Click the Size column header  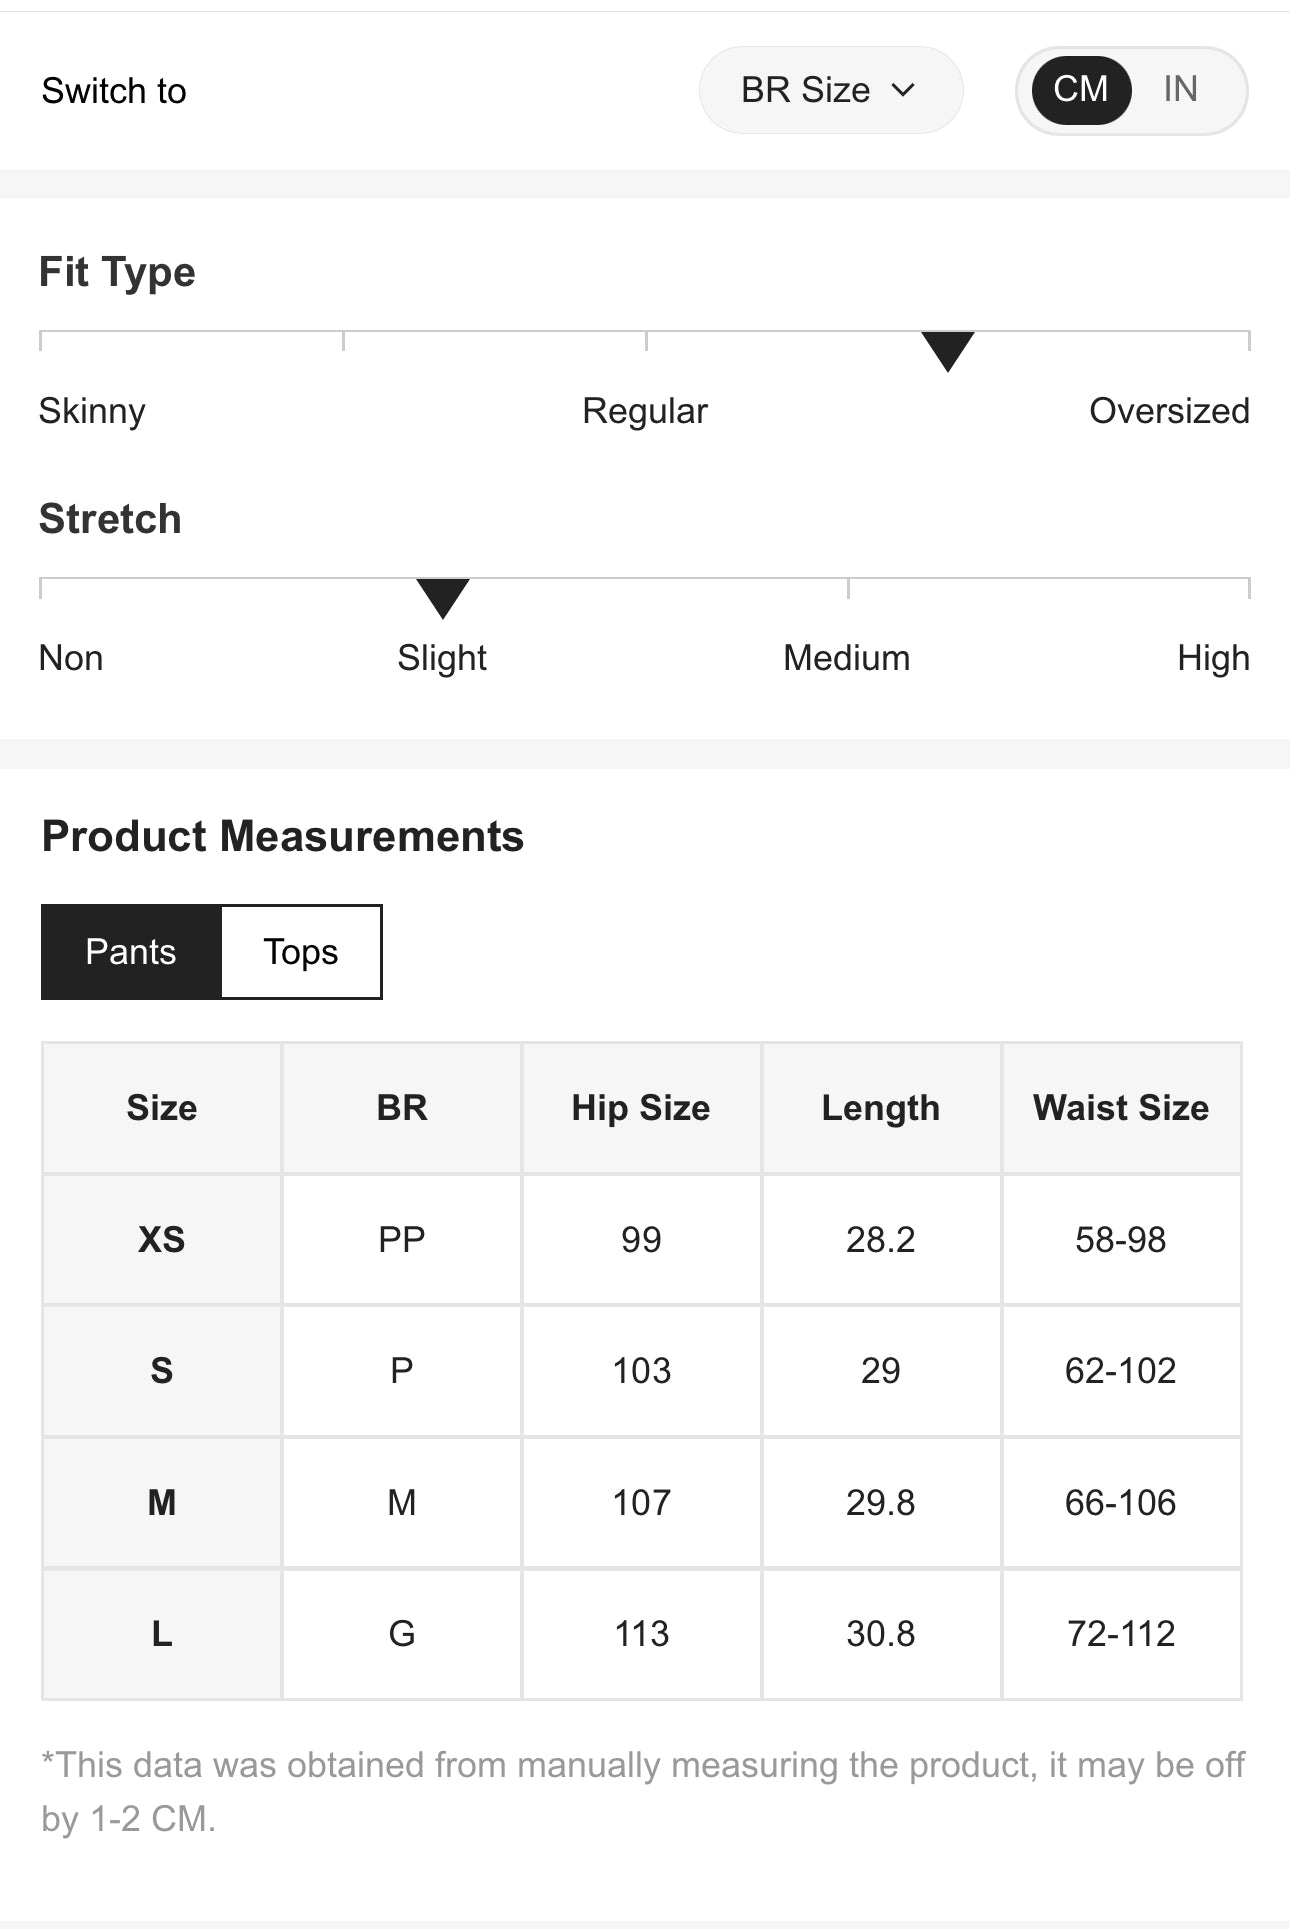162,1108
